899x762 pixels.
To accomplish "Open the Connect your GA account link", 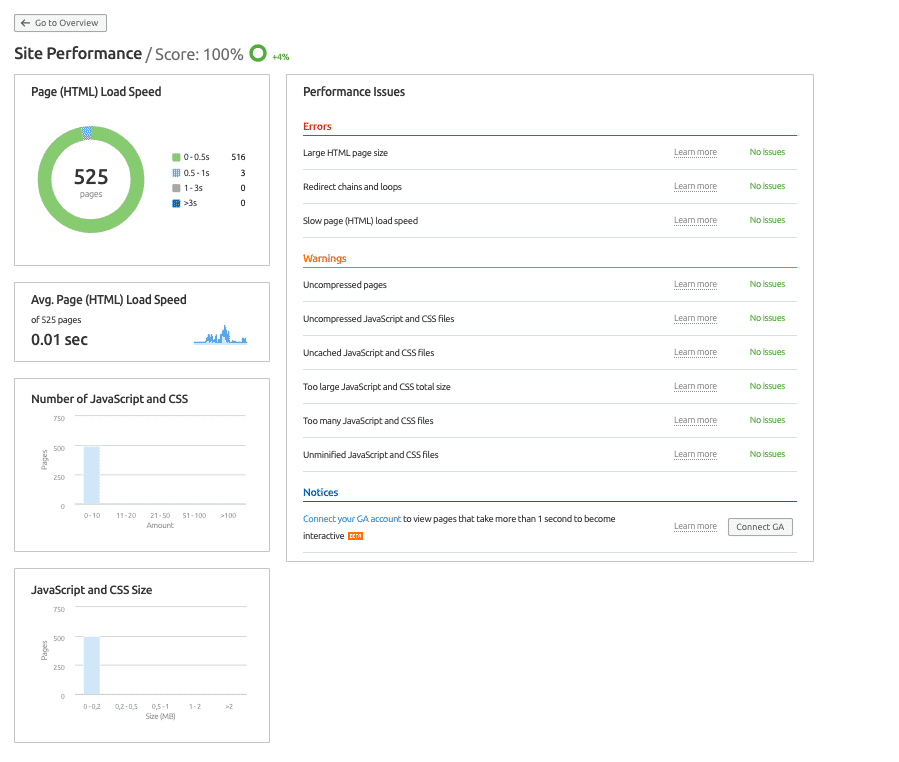I will (x=352, y=519).
